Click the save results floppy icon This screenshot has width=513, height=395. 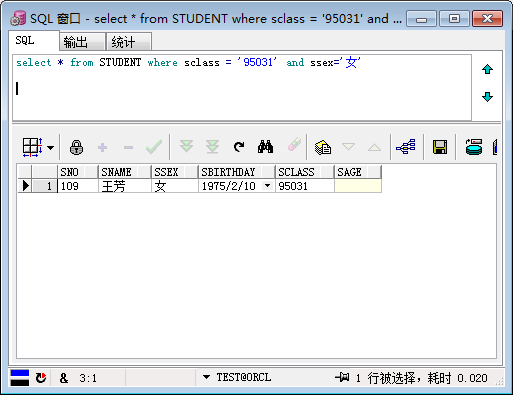[440, 147]
